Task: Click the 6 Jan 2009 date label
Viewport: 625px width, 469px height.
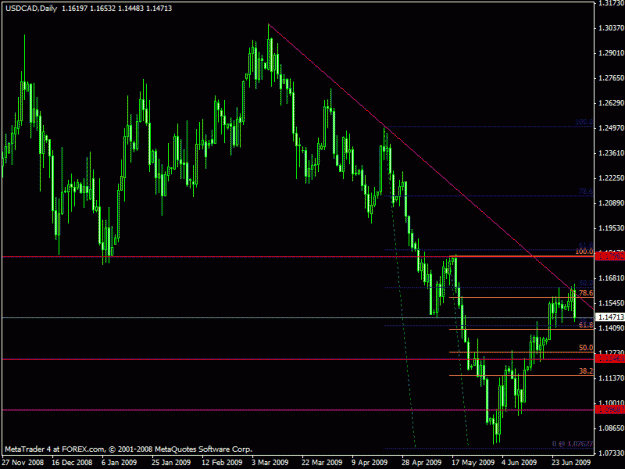Action: pyautogui.click(x=119, y=463)
